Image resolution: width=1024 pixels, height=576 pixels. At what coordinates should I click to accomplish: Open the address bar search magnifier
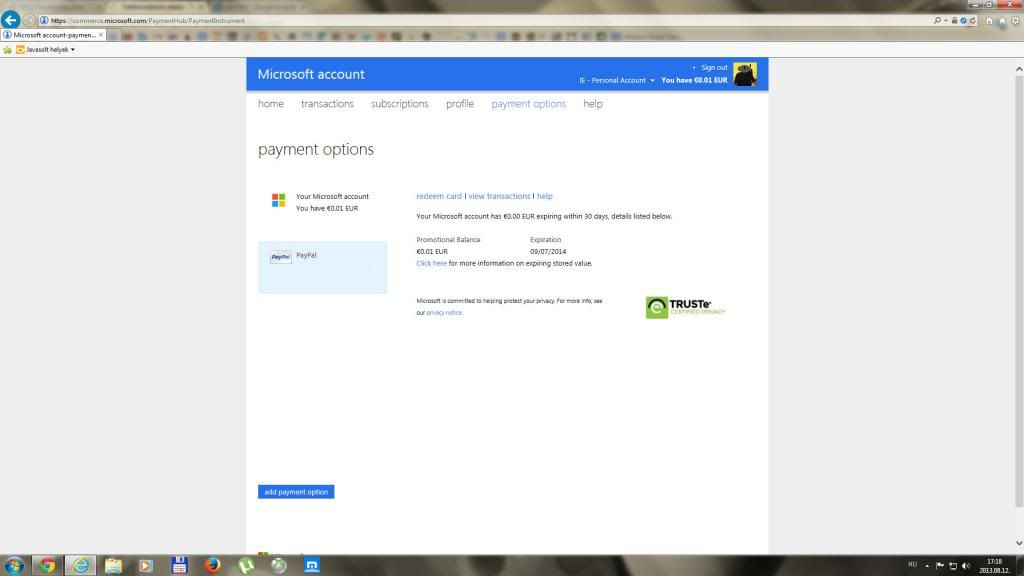(937, 20)
